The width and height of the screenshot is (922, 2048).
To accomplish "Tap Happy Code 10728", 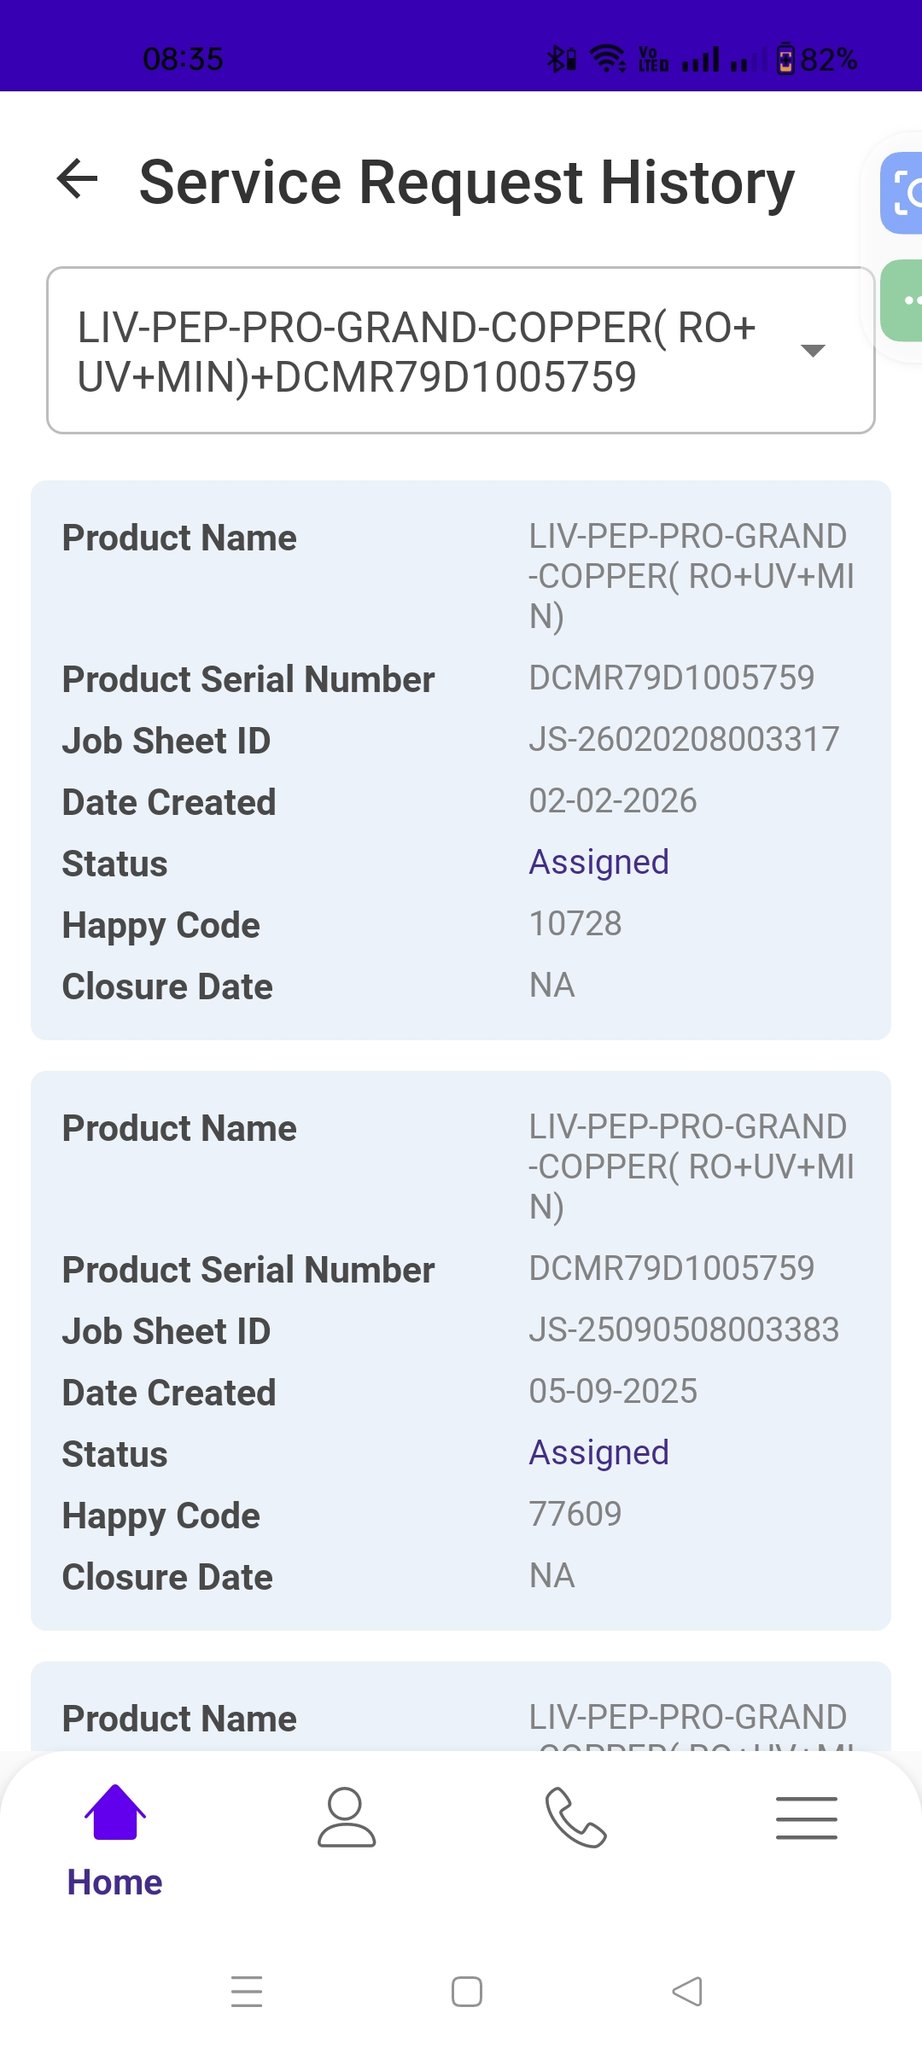I will click(575, 924).
